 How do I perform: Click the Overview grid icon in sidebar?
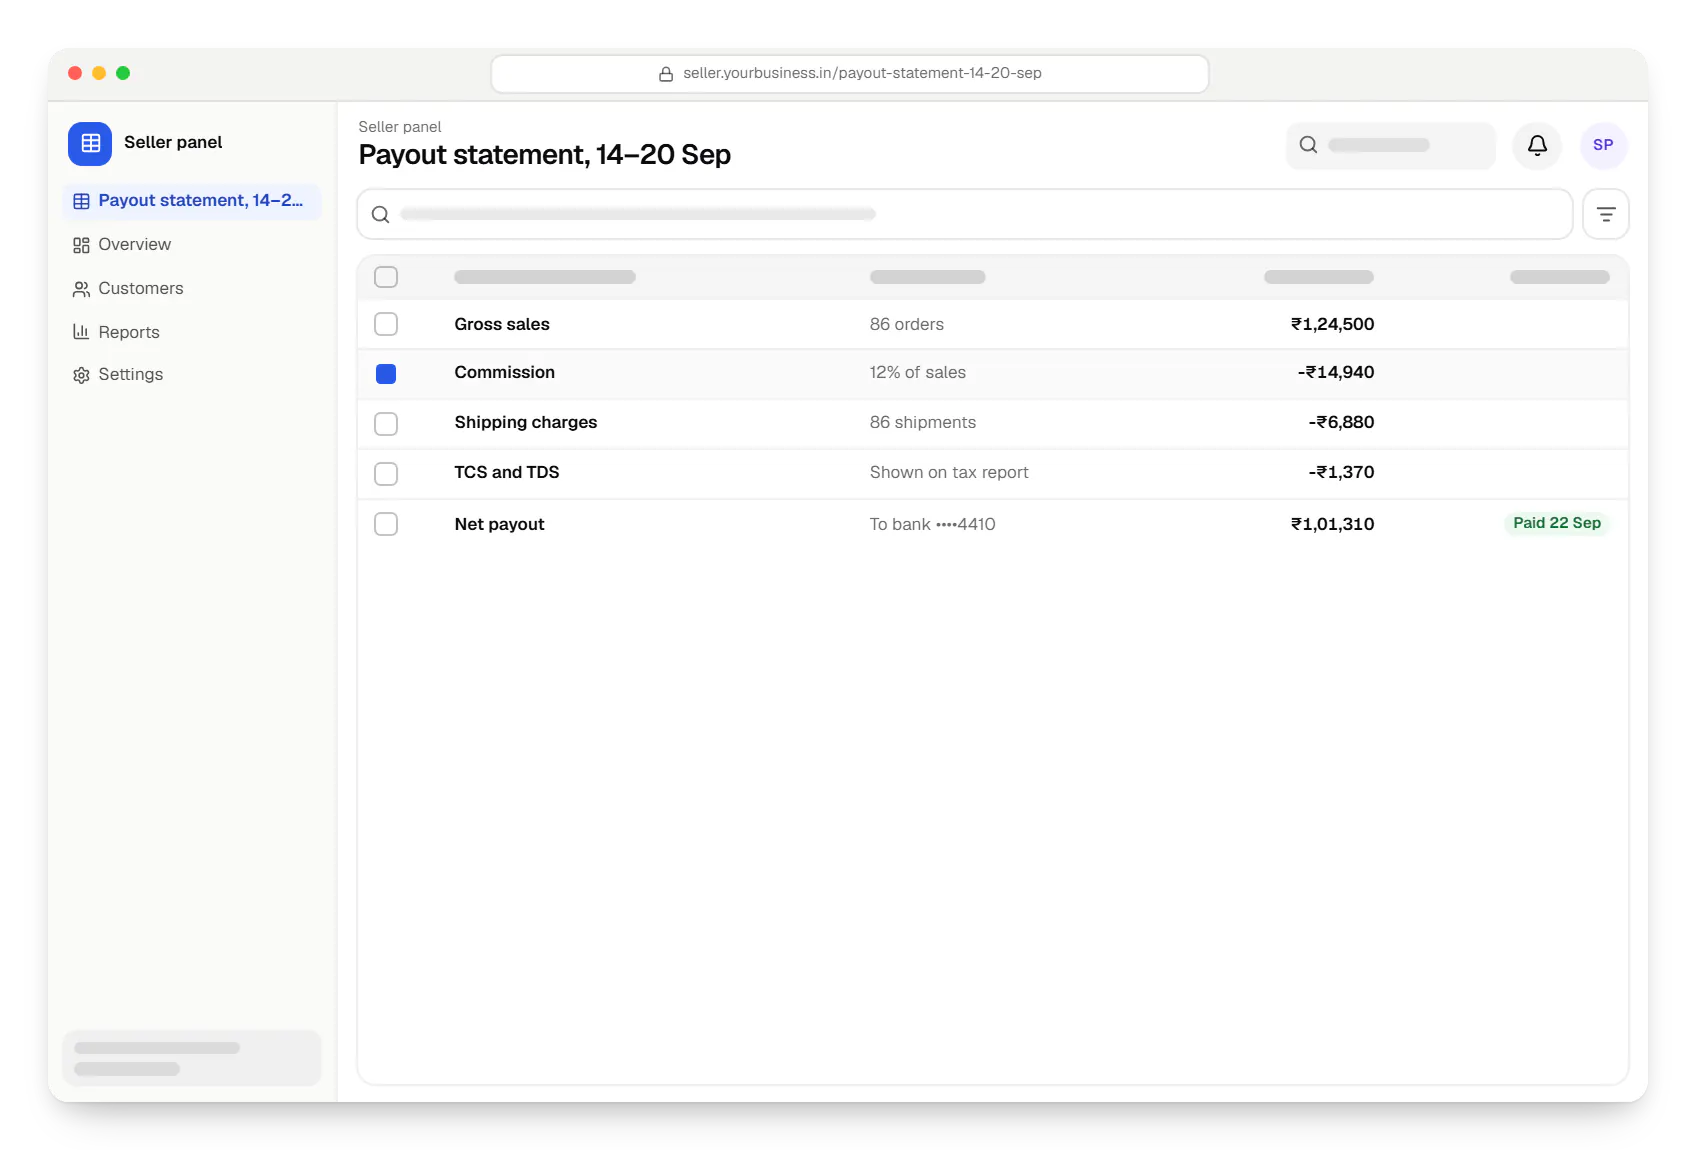pos(81,245)
